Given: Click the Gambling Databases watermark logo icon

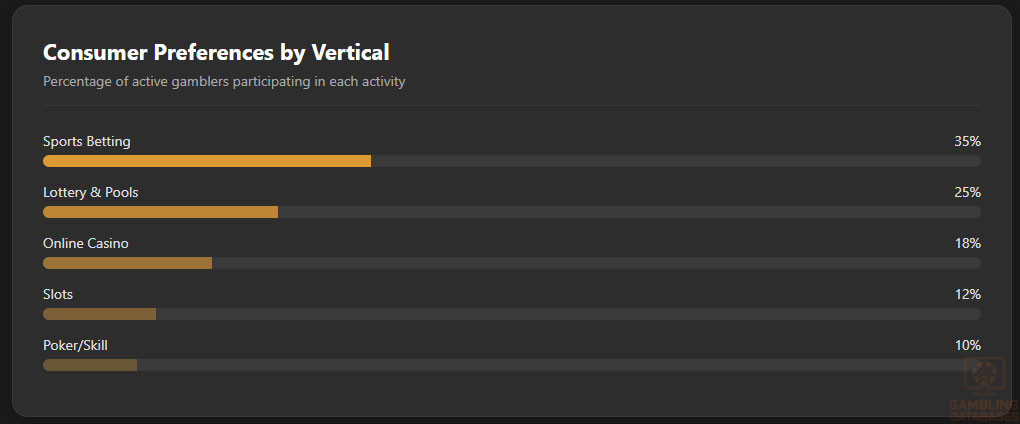Looking at the screenshot, I should coord(983,374).
